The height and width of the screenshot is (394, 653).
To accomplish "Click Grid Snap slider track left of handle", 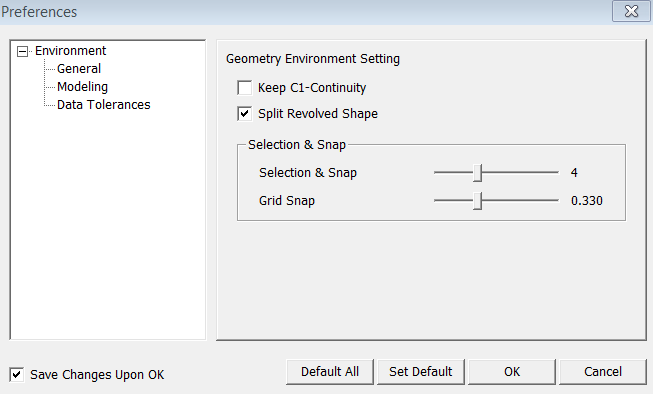I will pos(453,201).
